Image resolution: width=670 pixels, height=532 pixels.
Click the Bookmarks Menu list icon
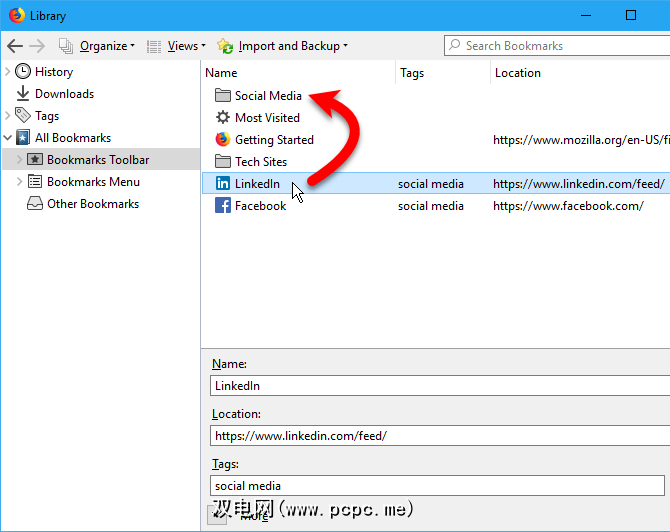tap(35, 182)
